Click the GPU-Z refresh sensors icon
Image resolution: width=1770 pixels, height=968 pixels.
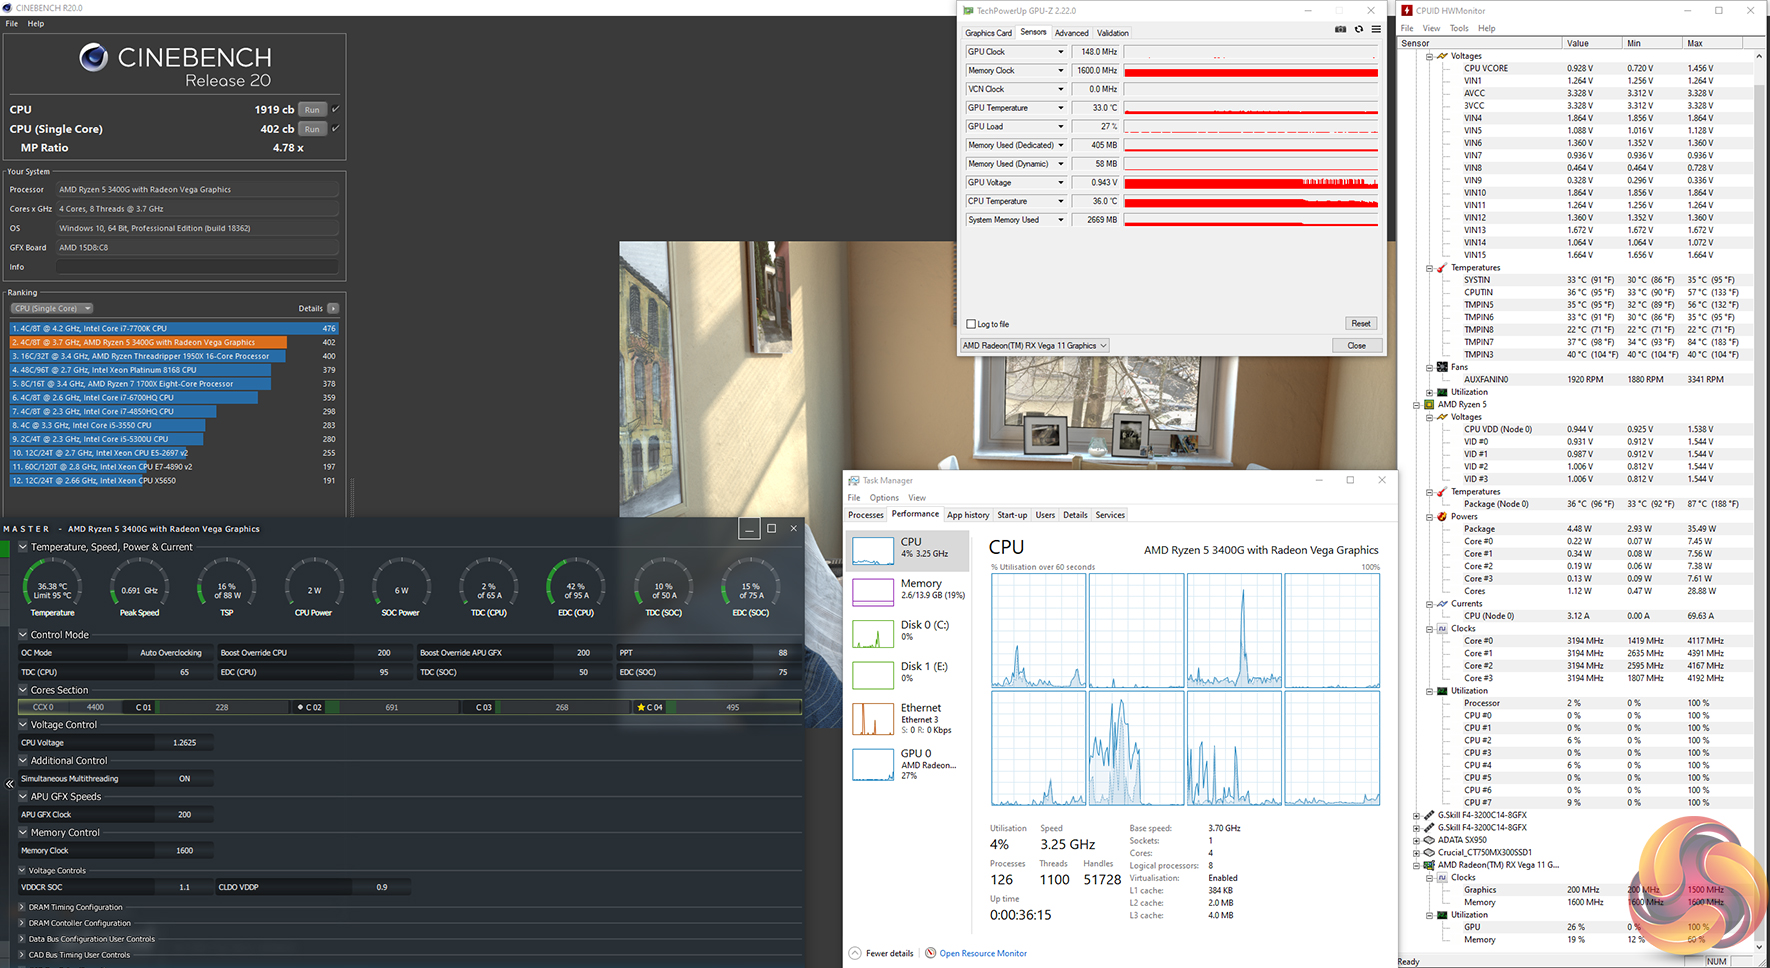point(1358,30)
